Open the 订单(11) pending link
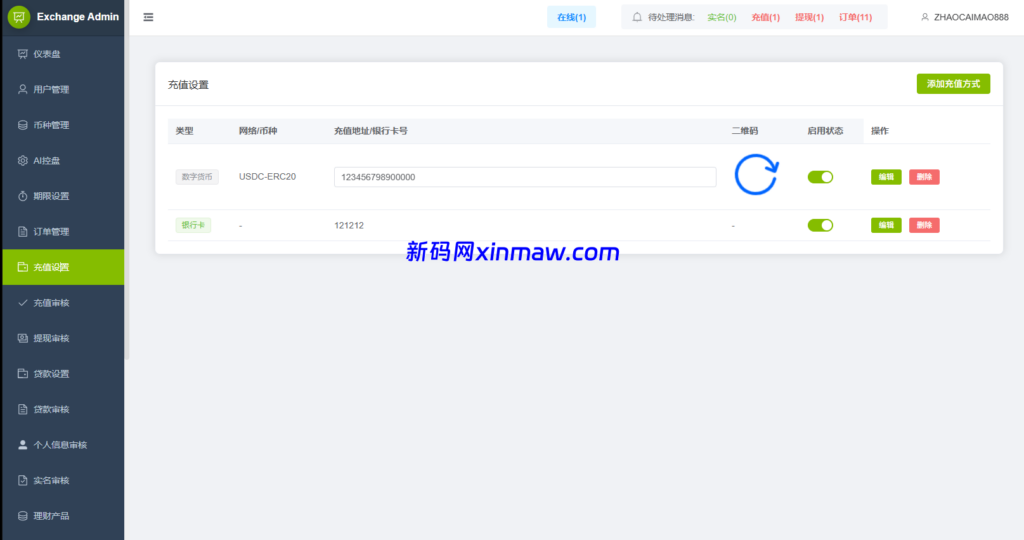1024x540 pixels. (x=856, y=17)
